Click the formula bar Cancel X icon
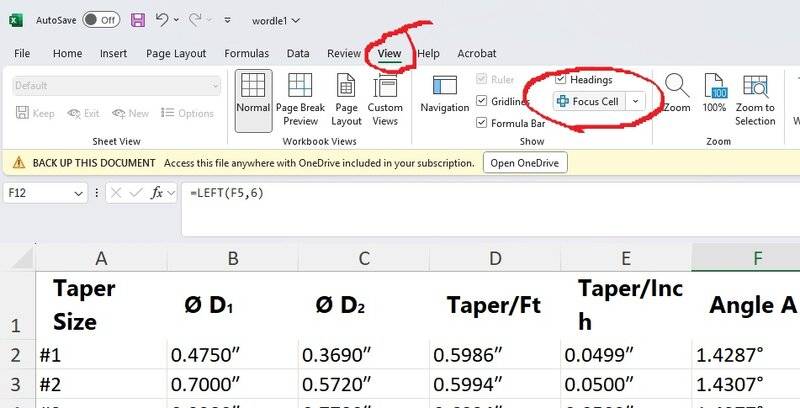 point(116,193)
